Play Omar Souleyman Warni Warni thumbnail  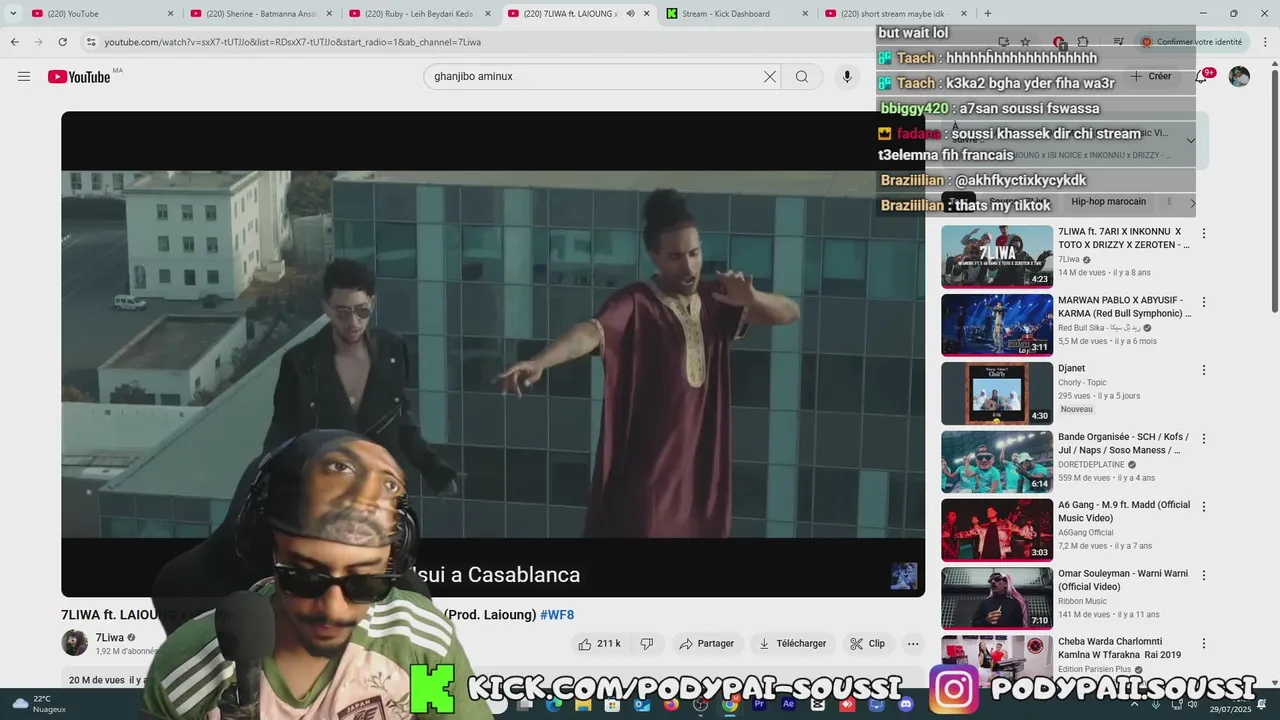click(x=997, y=599)
